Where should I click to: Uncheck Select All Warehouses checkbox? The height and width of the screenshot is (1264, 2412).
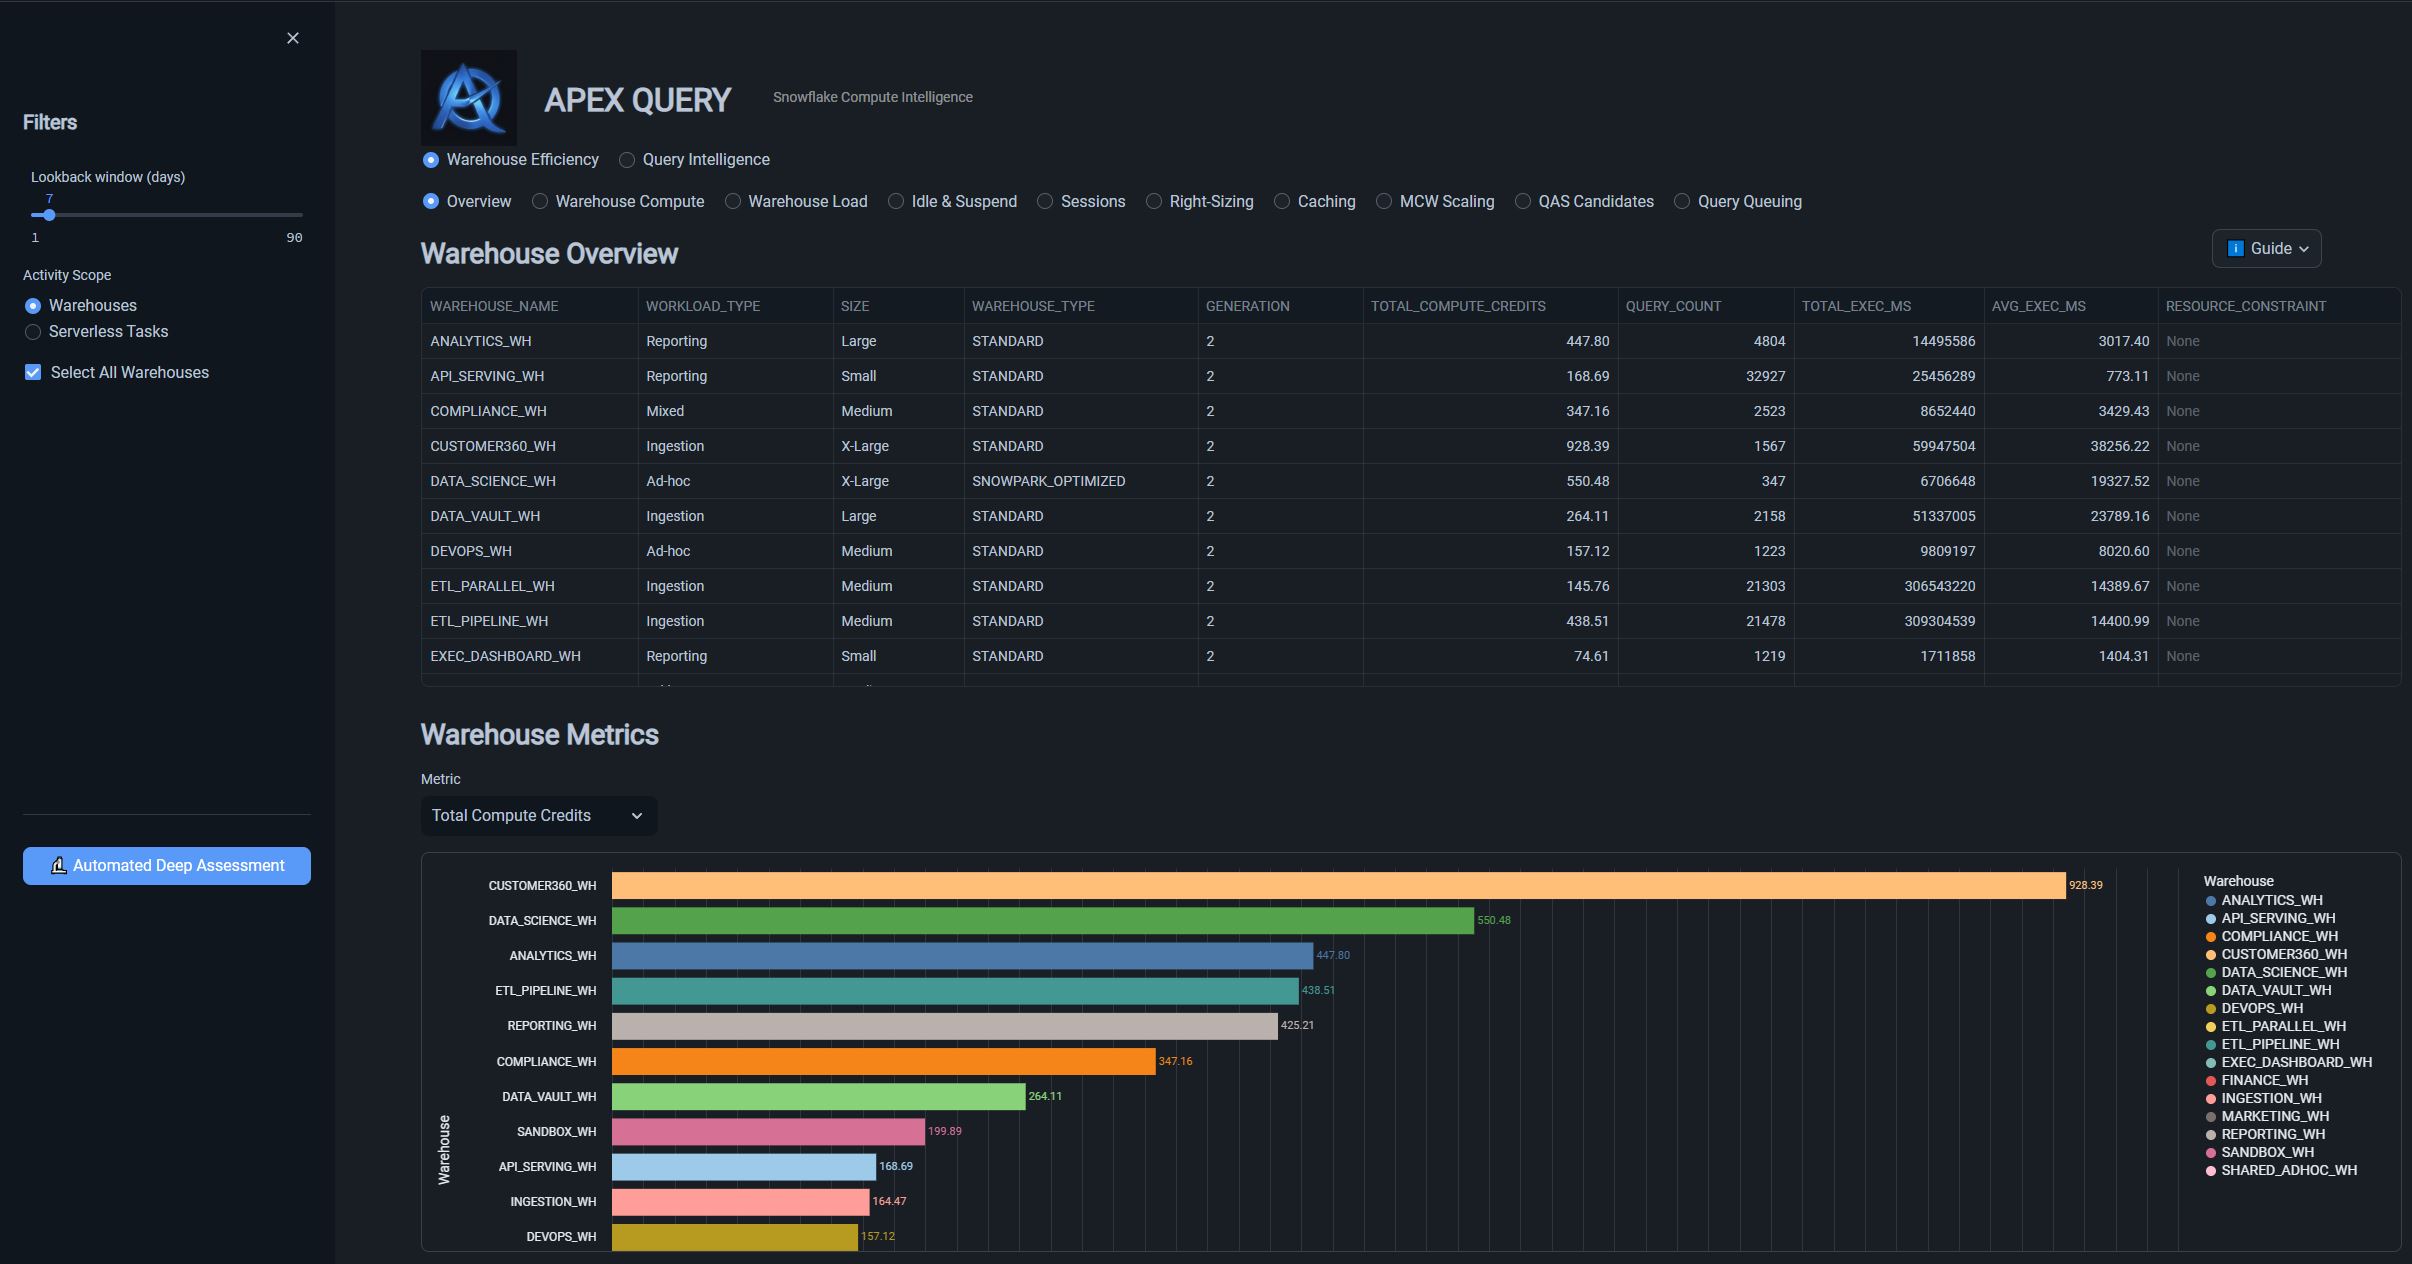click(x=33, y=373)
